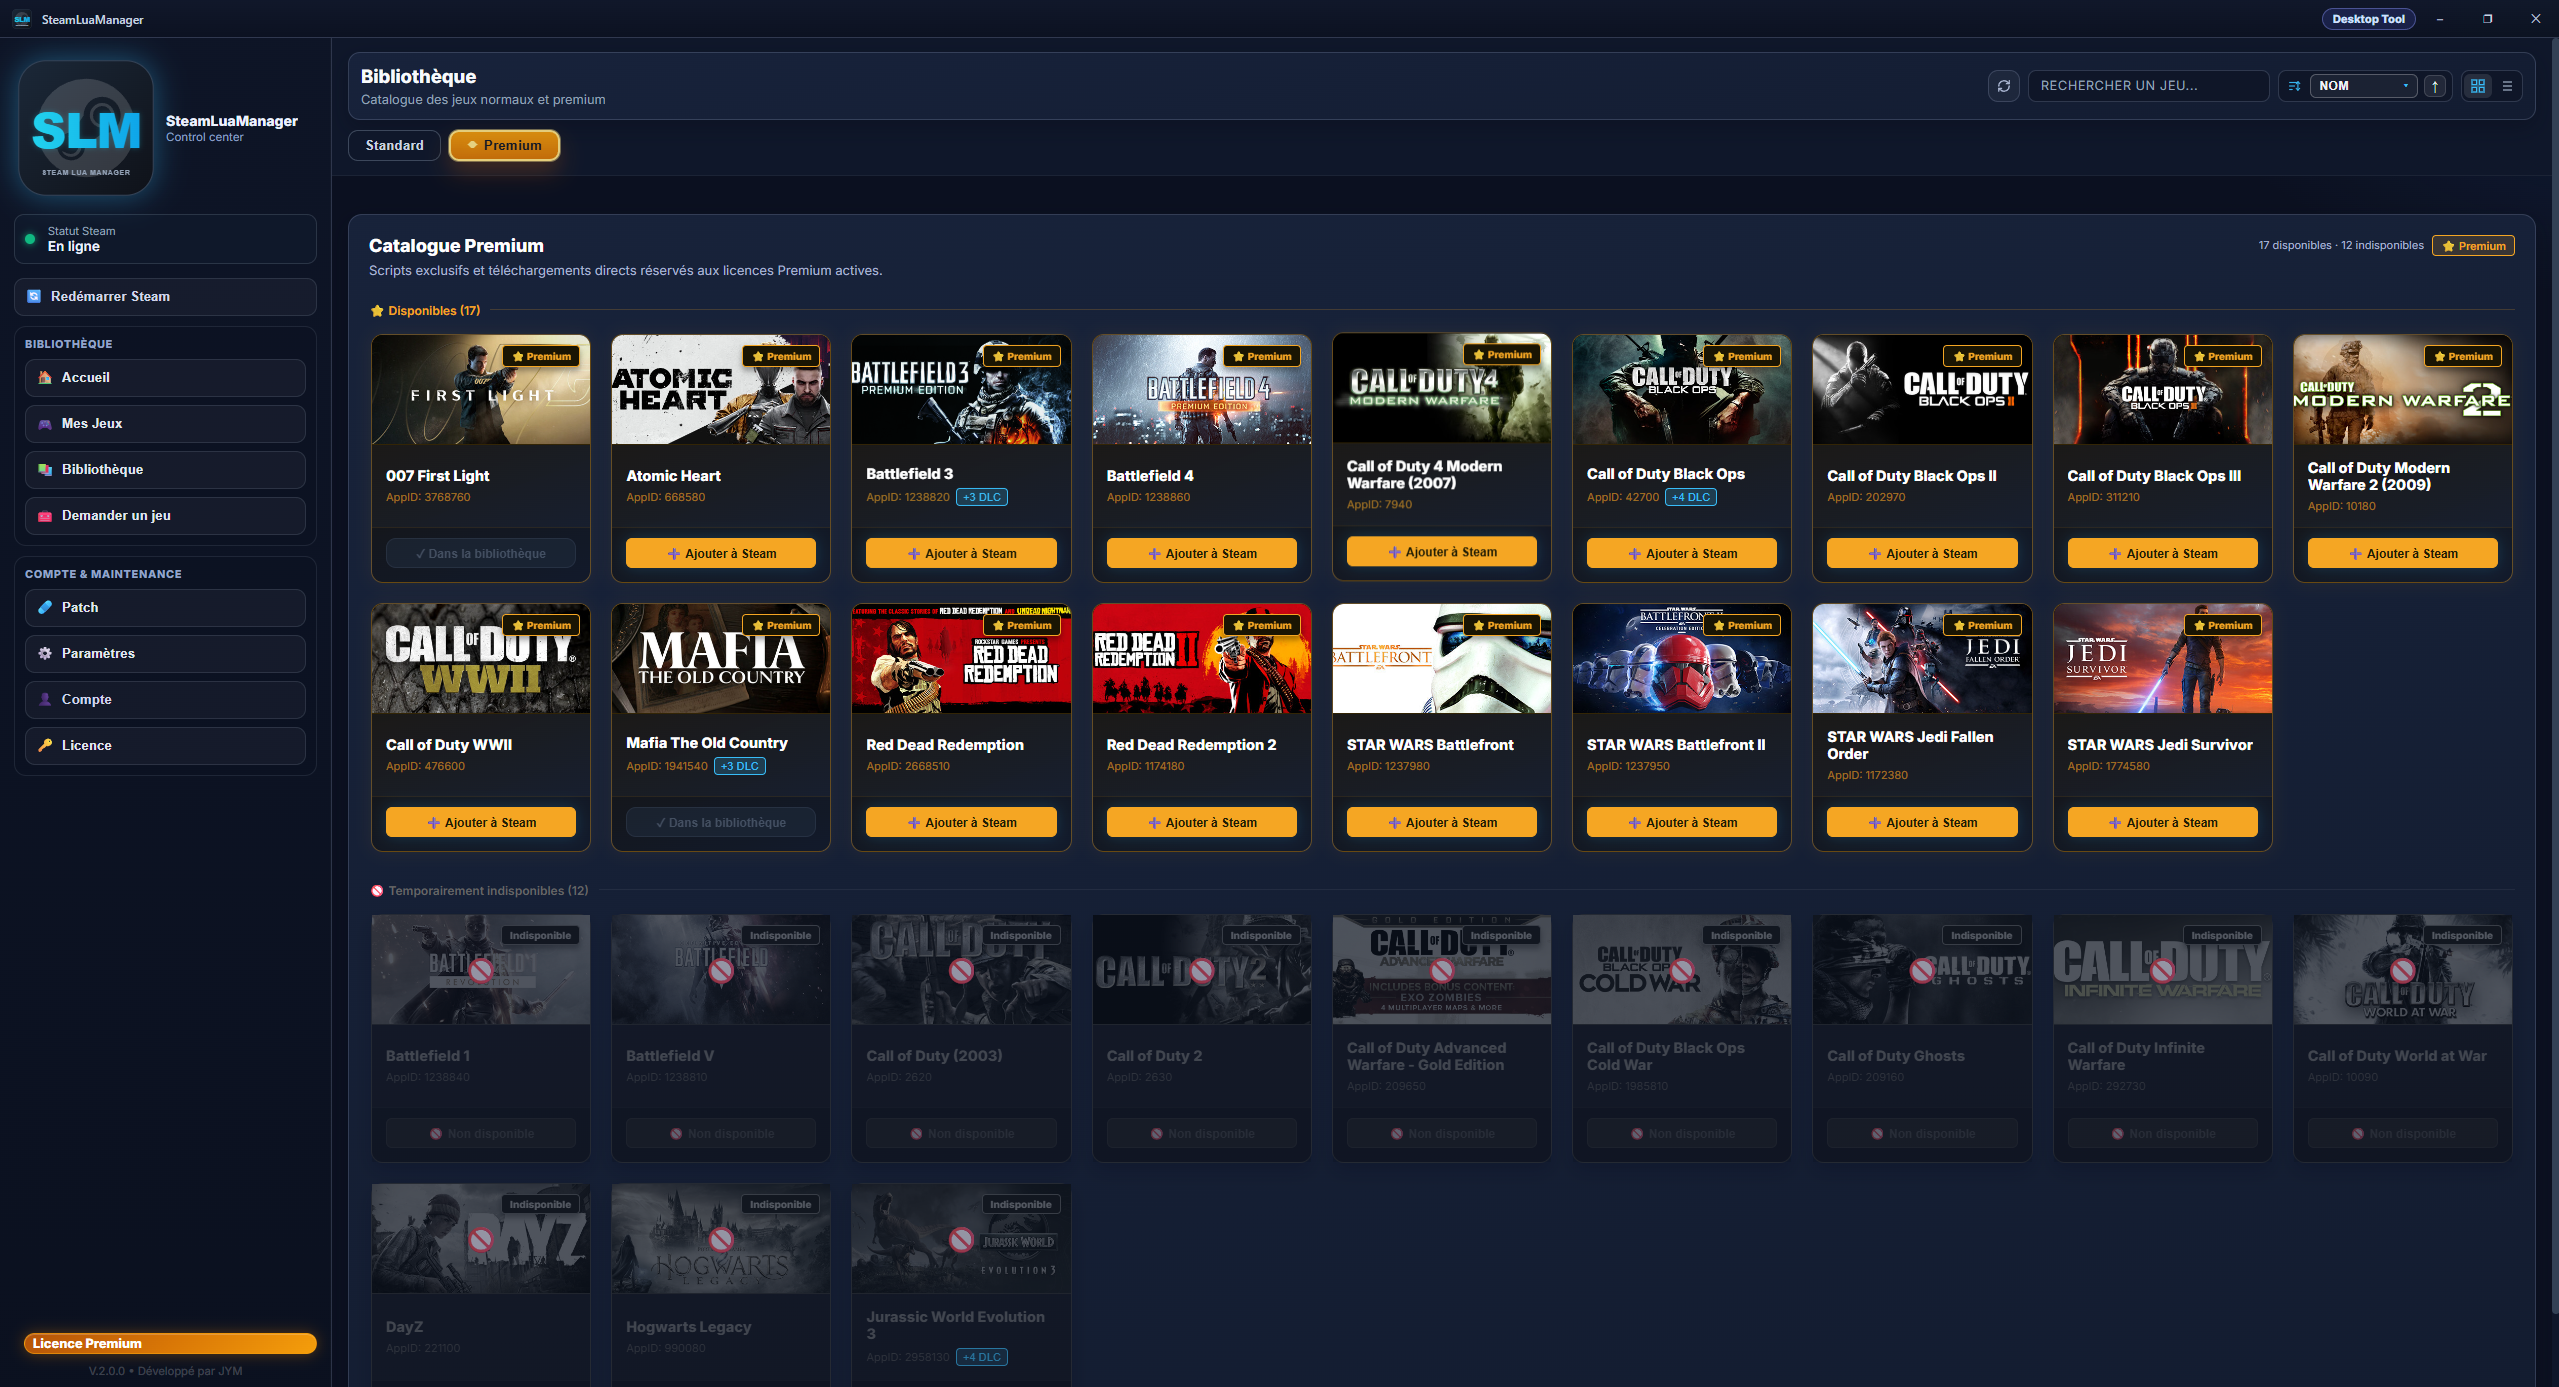Viewport: 2559px width, 1387px height.
Task: Click the Licence Premium bar
Action: 170,1343
